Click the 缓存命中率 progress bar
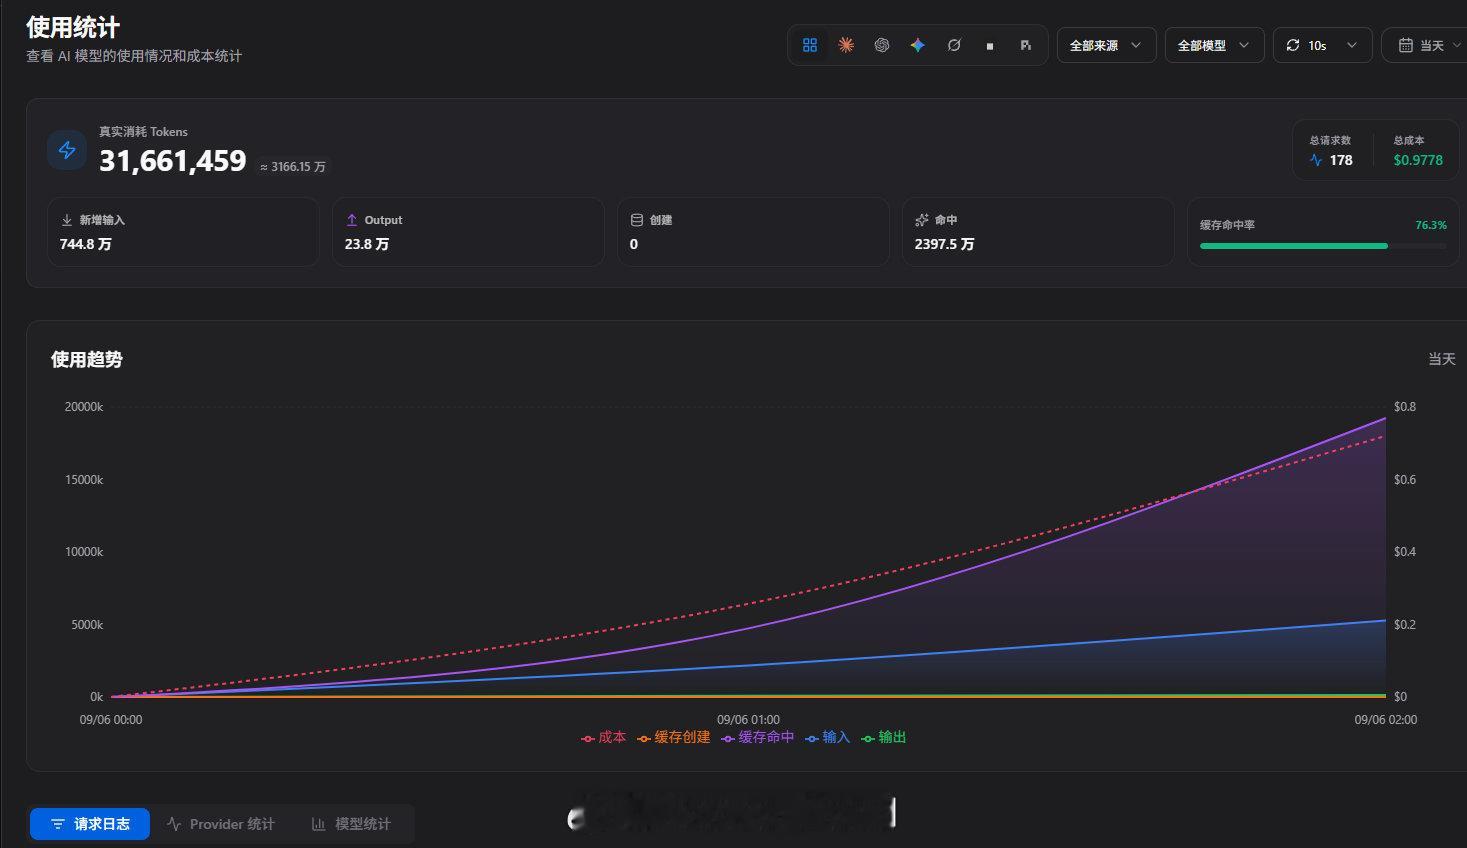 [x=1323, y=246]
